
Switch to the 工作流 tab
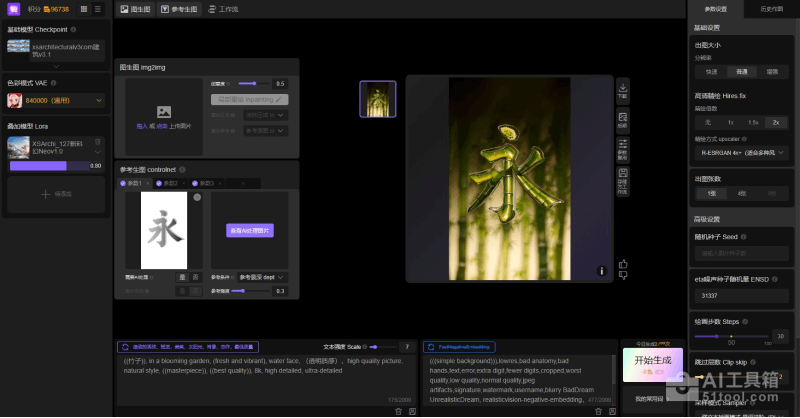point(226,8)
